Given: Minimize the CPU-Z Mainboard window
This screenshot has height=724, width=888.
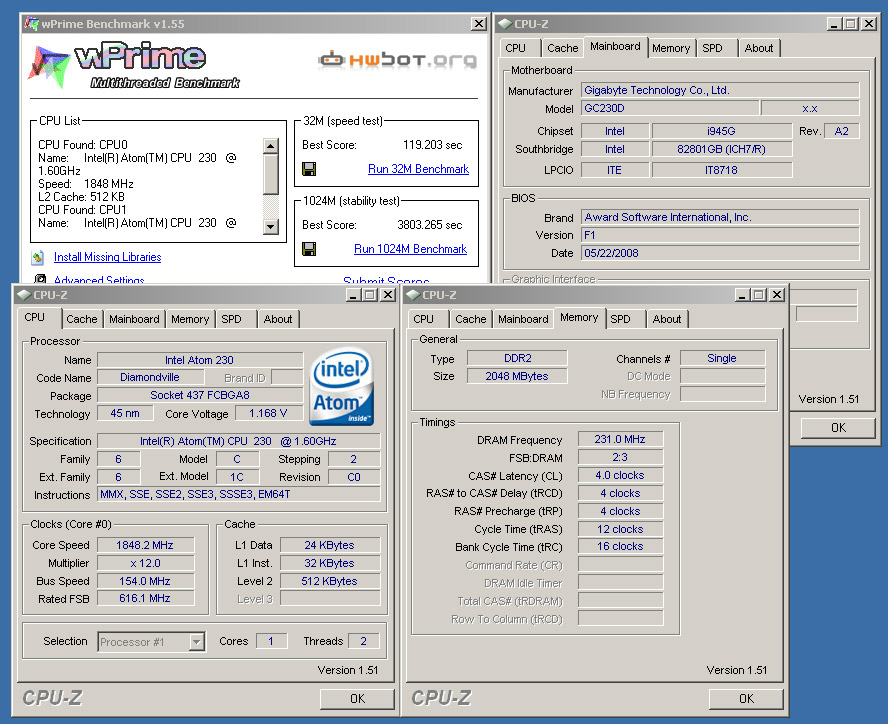Looking at the screenshot, I should click(x=834, y=24).
